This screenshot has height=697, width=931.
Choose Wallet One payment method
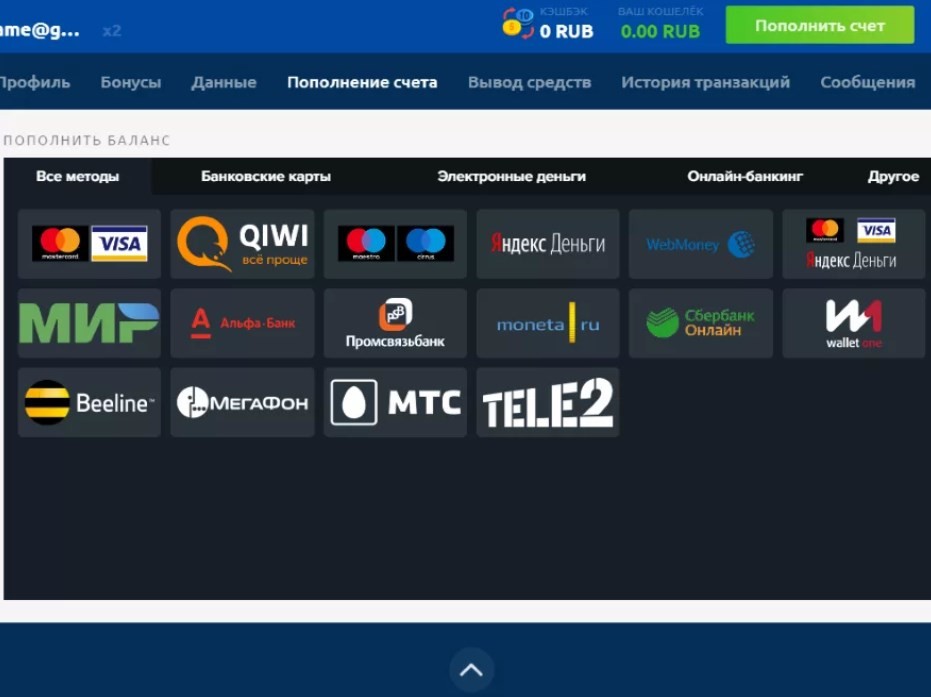click(854, 323)
